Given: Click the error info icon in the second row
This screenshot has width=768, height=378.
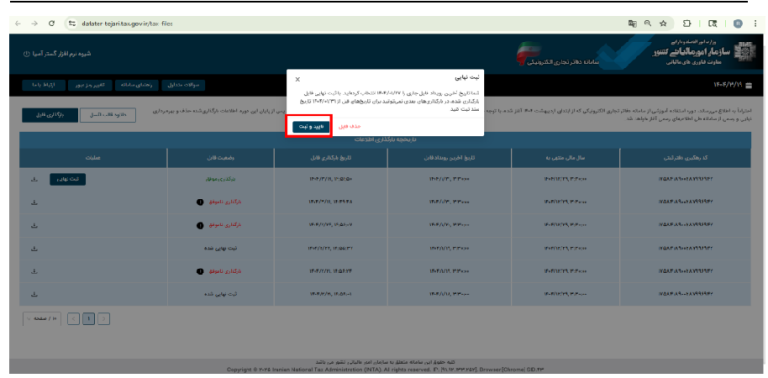Looking at the screenshot, I should pos(200,202).
